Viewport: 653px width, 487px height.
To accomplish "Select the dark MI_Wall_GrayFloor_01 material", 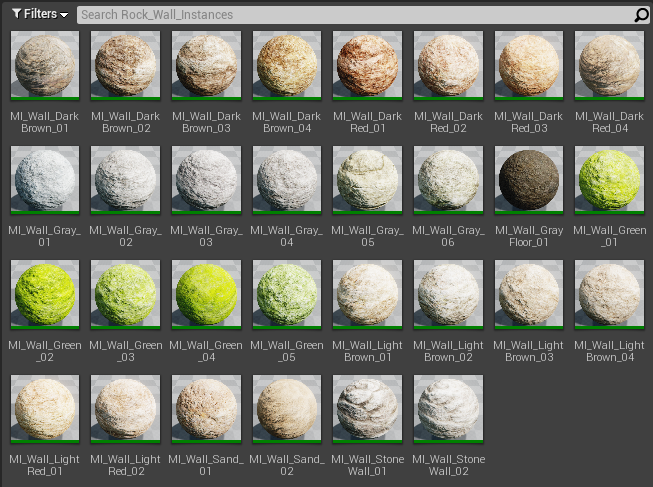I will tap(529, 180).
